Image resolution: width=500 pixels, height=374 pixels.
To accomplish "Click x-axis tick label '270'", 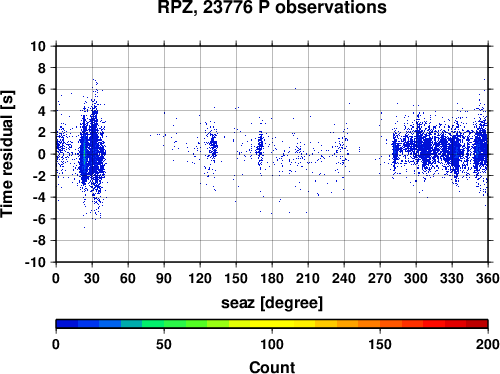I will tap(380, 278).
